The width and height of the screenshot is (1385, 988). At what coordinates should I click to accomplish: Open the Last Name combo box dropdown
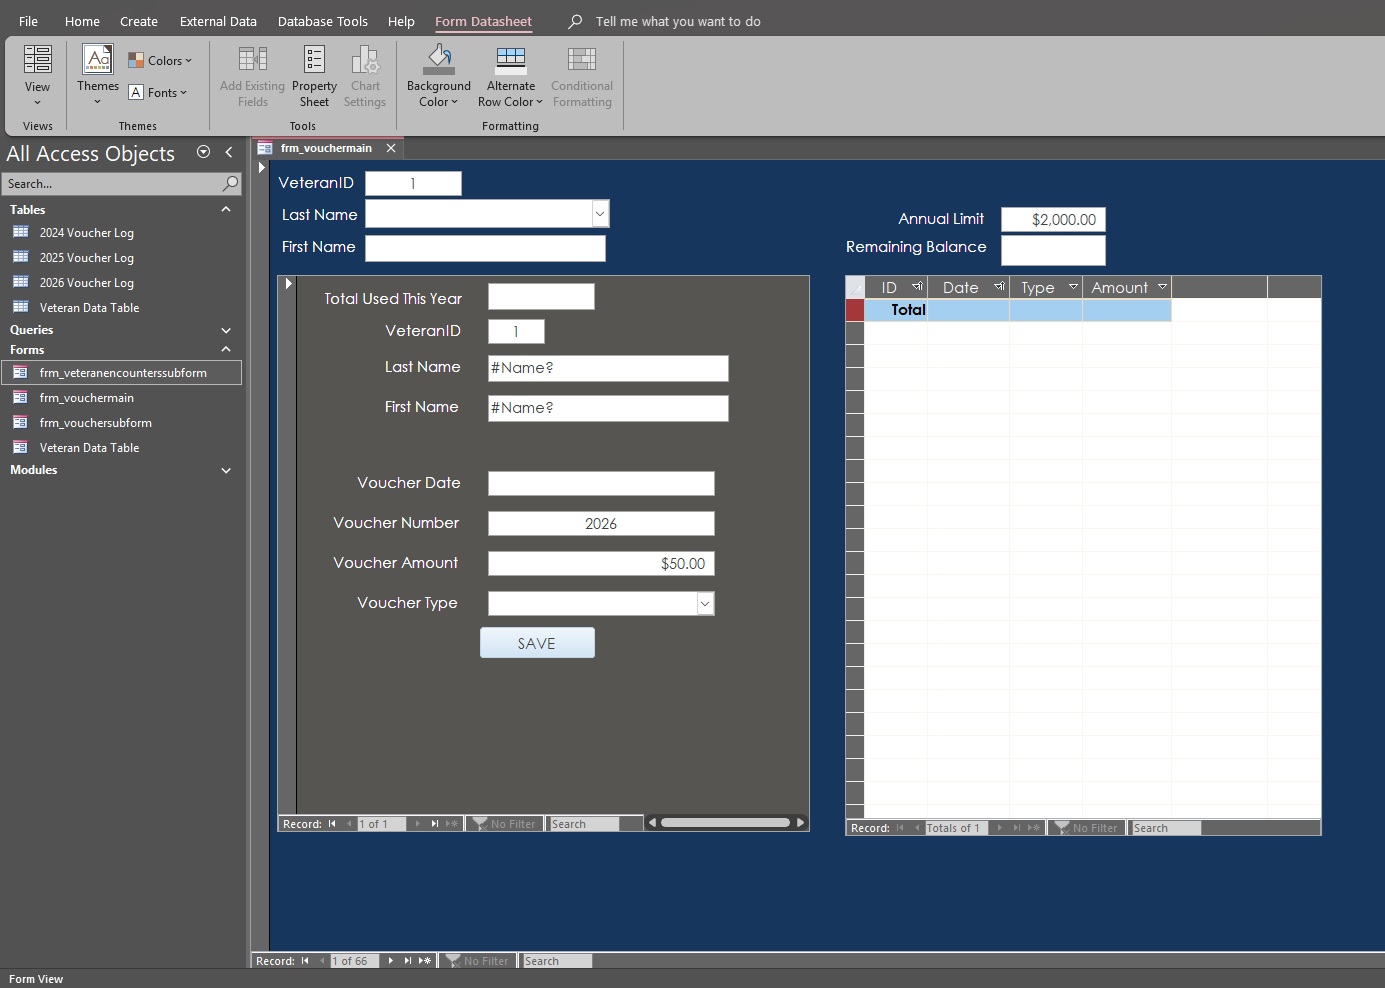[600, 214]
